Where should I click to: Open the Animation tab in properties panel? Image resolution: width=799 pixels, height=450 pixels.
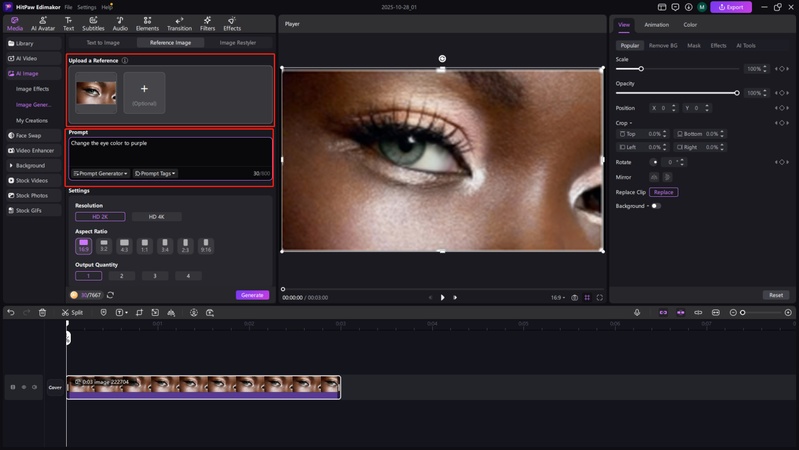[656, 24]
